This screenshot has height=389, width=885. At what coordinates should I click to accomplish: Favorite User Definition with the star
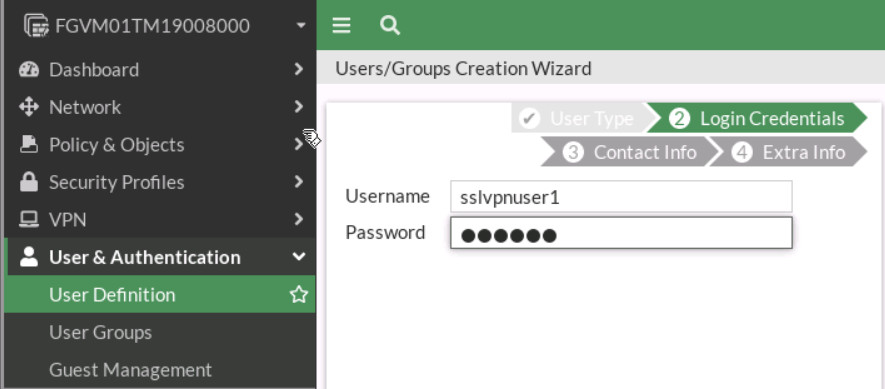(299, 295)
